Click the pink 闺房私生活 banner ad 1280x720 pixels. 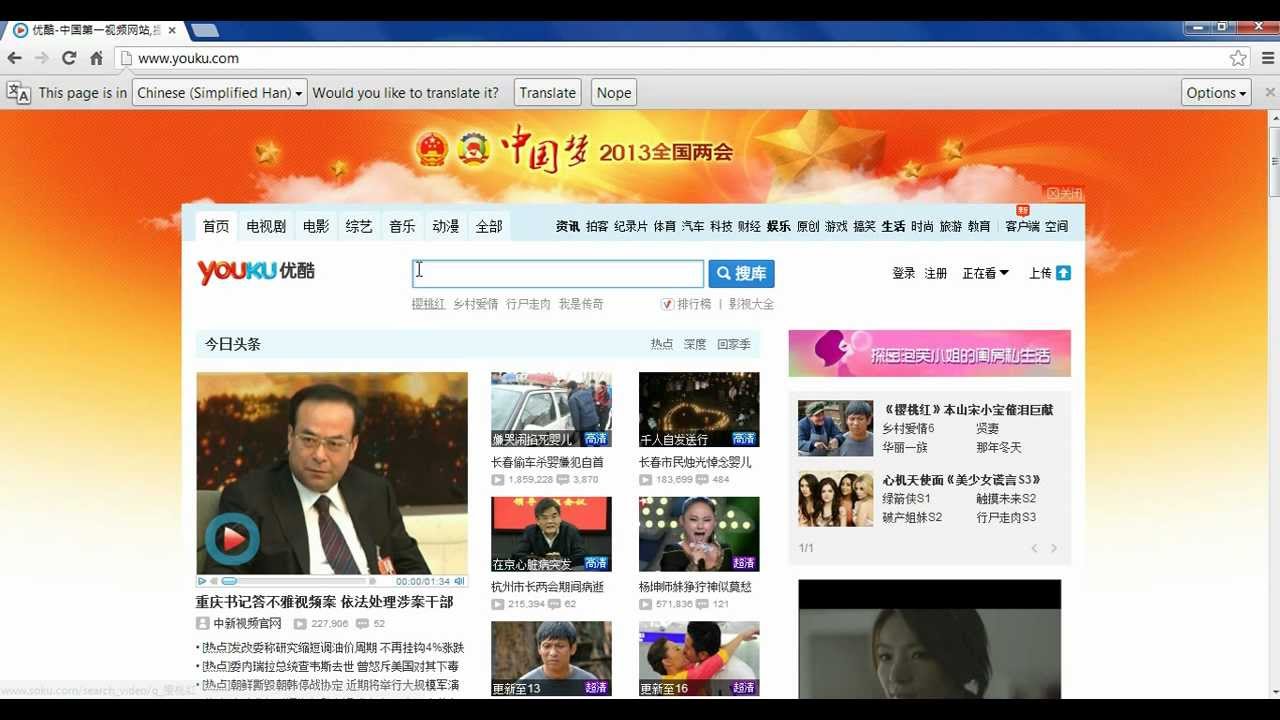click(929, 353)
